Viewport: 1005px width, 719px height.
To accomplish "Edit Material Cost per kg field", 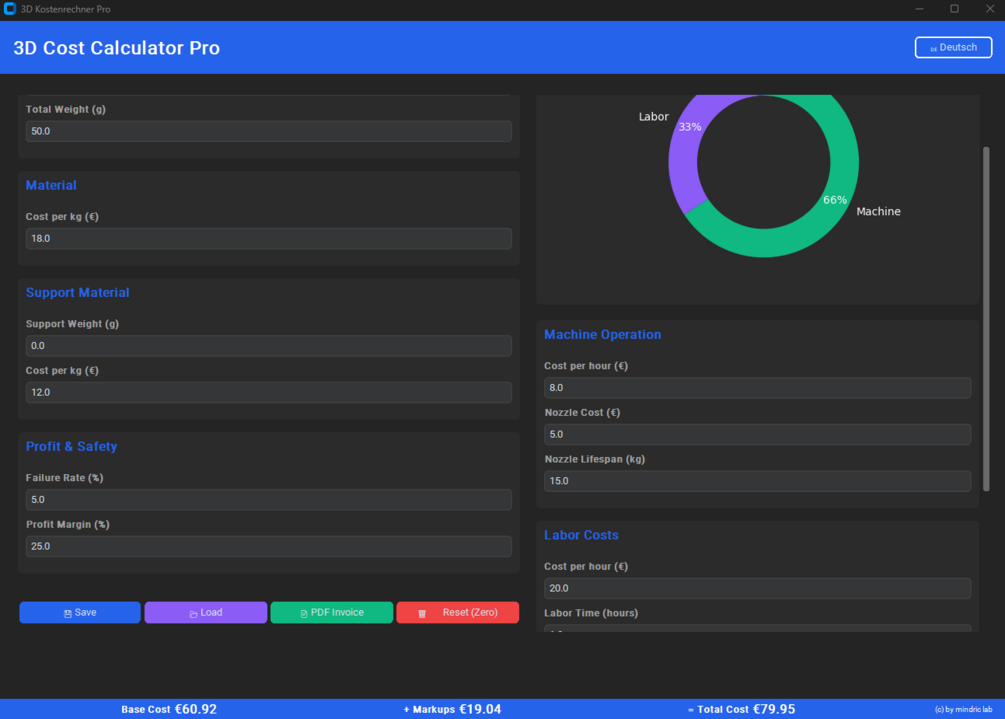I will [x=269, y=238].
